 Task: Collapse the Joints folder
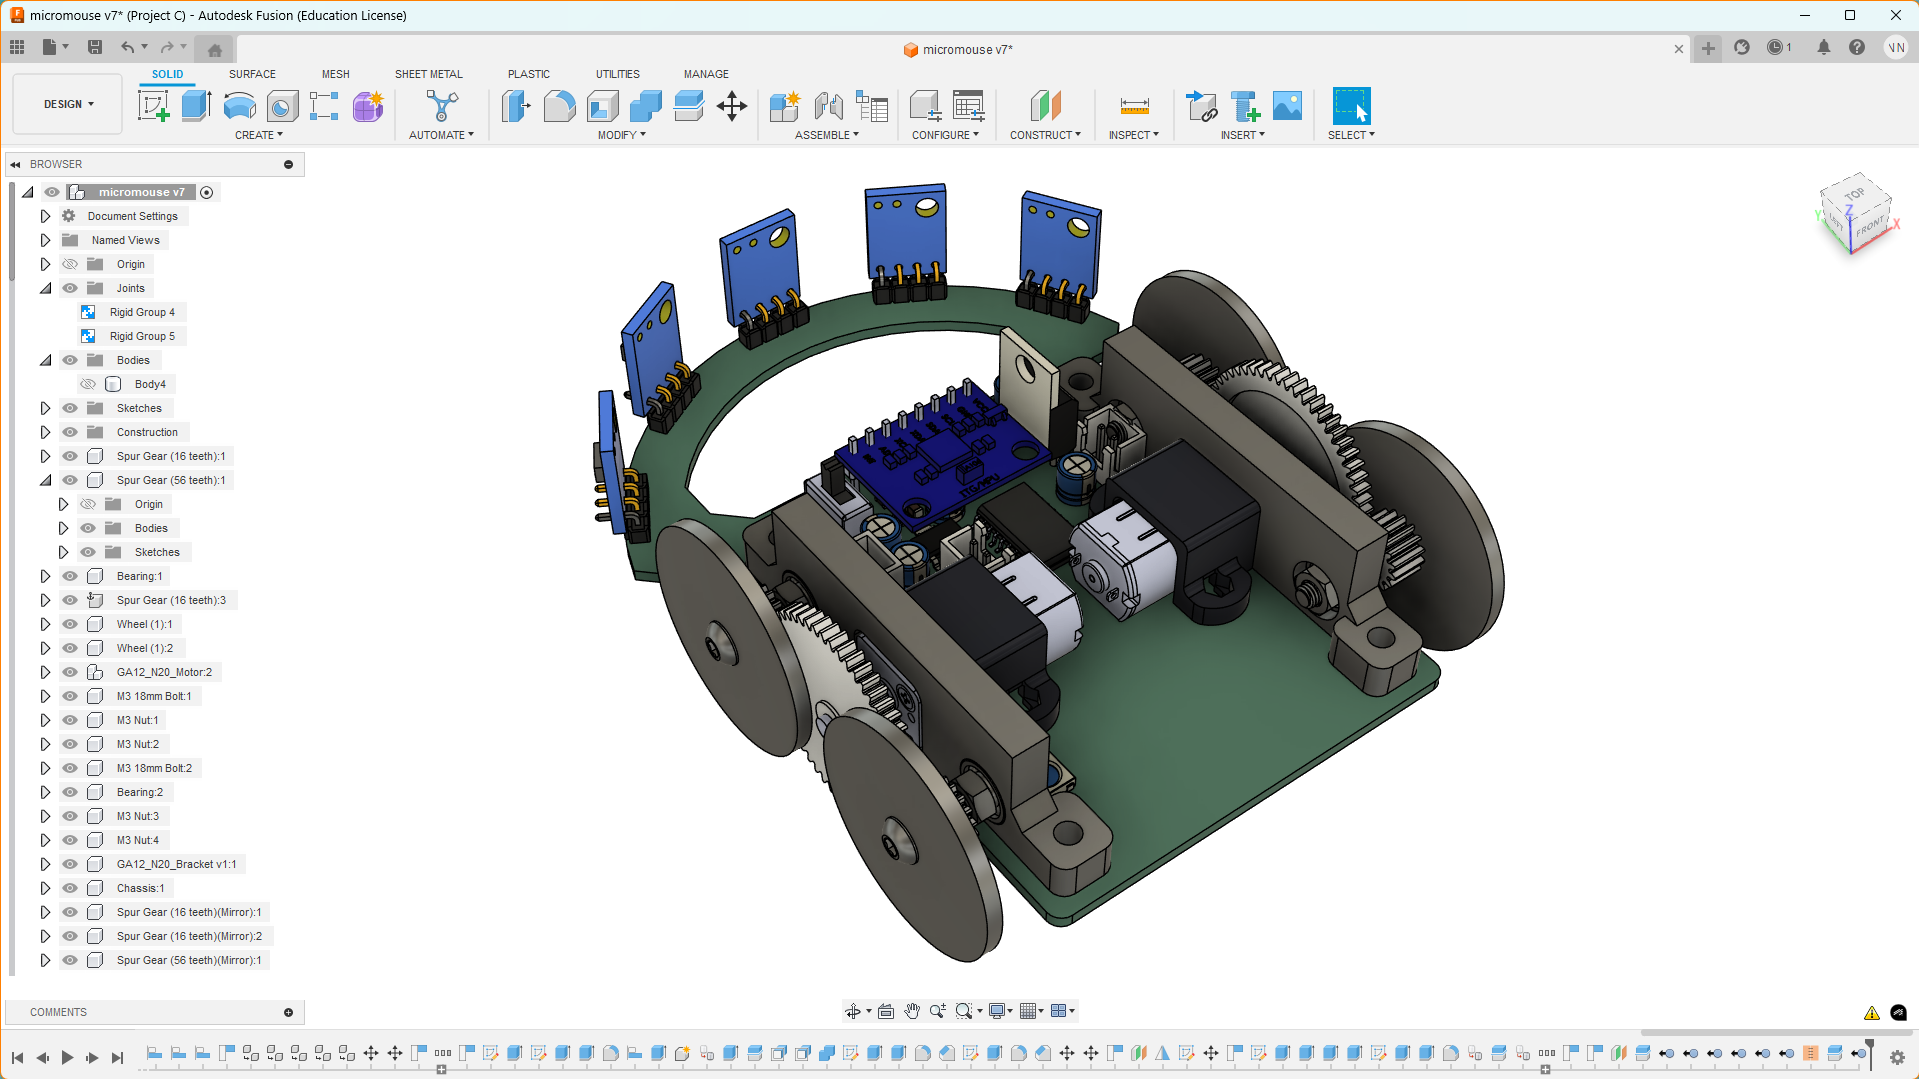[45, 288]
